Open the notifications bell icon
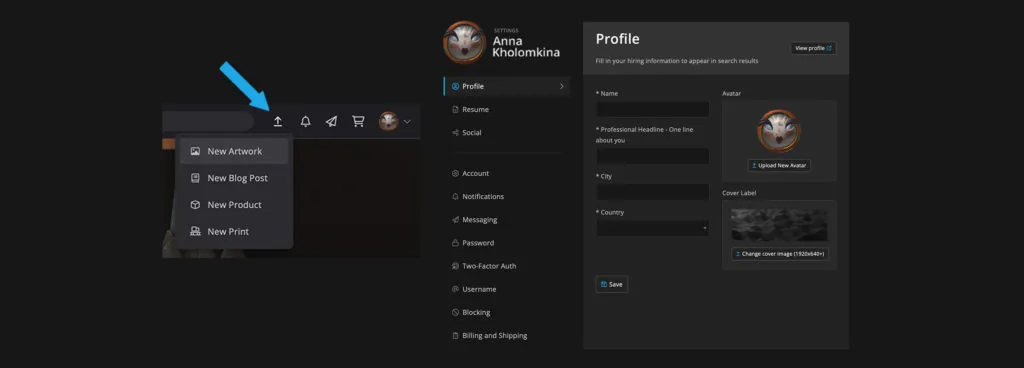Screen dimensions: 1024x368 305,121
